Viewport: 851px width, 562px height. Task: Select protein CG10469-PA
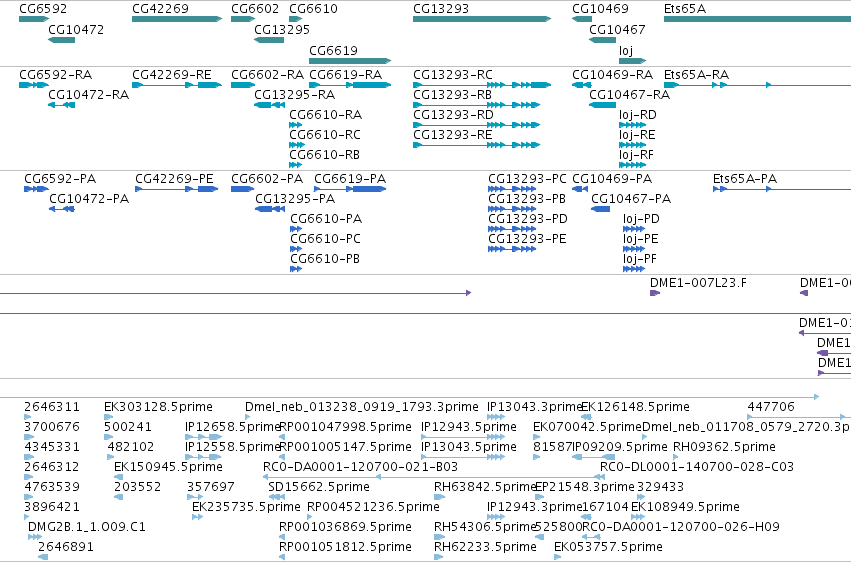[612, 178]
